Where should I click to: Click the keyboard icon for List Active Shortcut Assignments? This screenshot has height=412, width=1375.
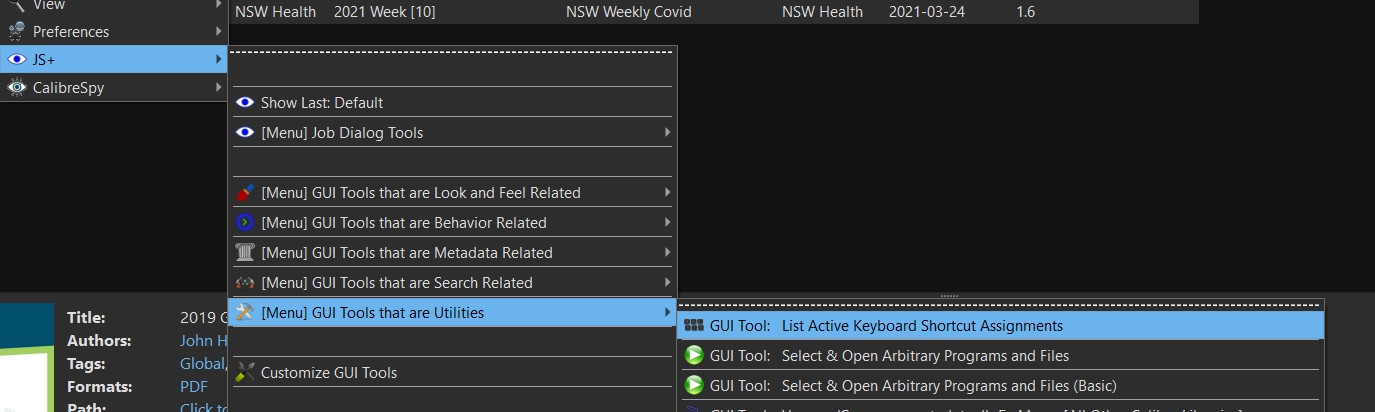coord(693,326)
